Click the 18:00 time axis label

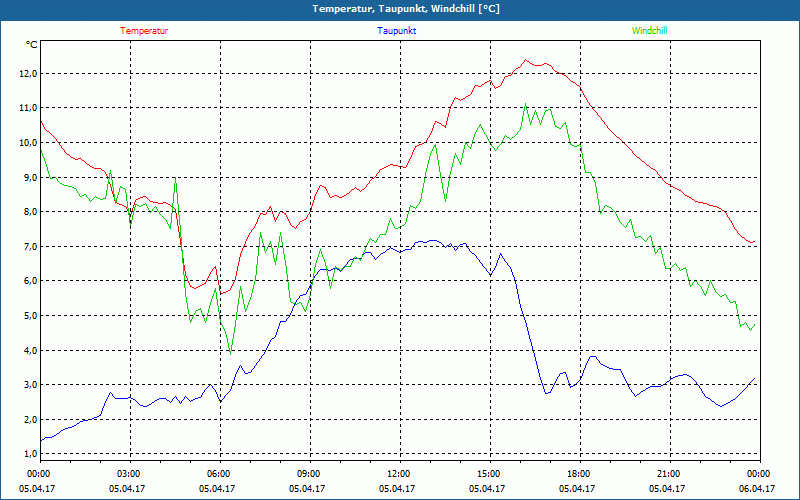click(580, 474)
